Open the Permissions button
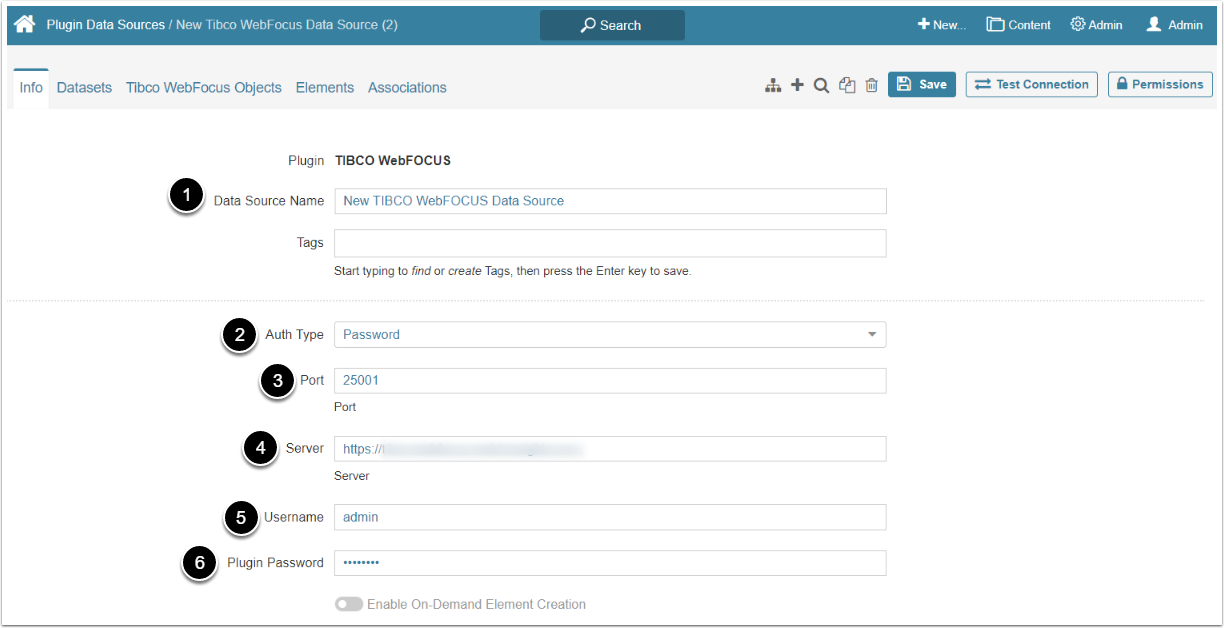 1160,85
